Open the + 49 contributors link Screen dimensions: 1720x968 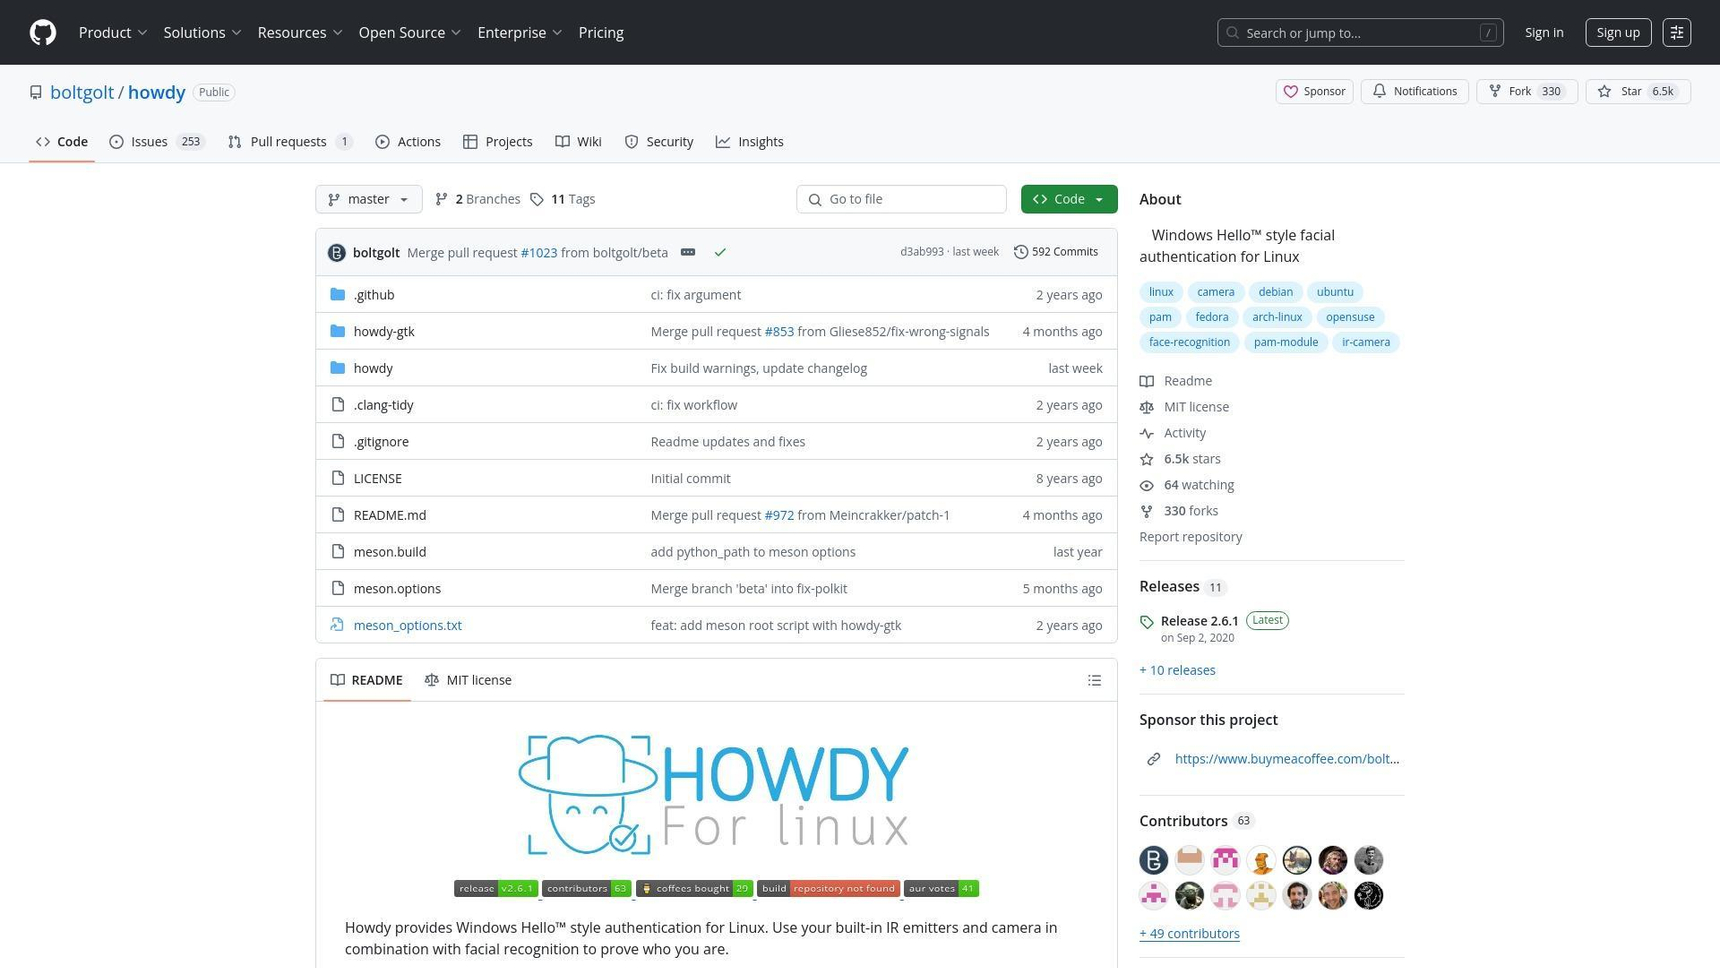click(x=1189, y=933)
